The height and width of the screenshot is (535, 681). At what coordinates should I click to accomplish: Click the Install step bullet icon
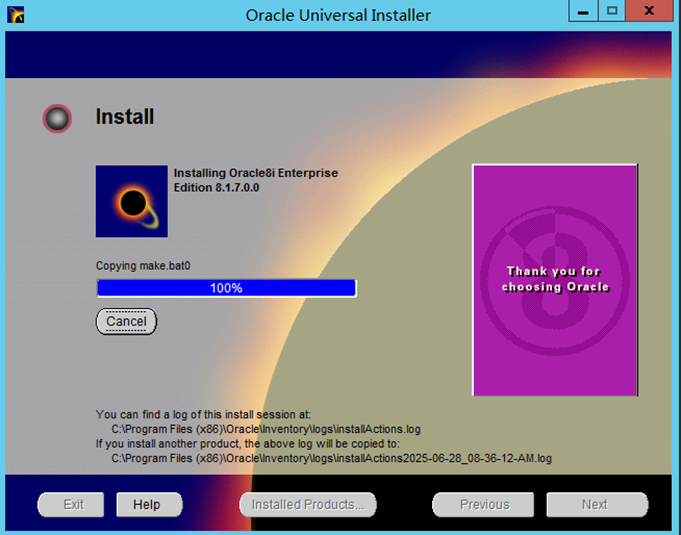(x=57, y=118)
